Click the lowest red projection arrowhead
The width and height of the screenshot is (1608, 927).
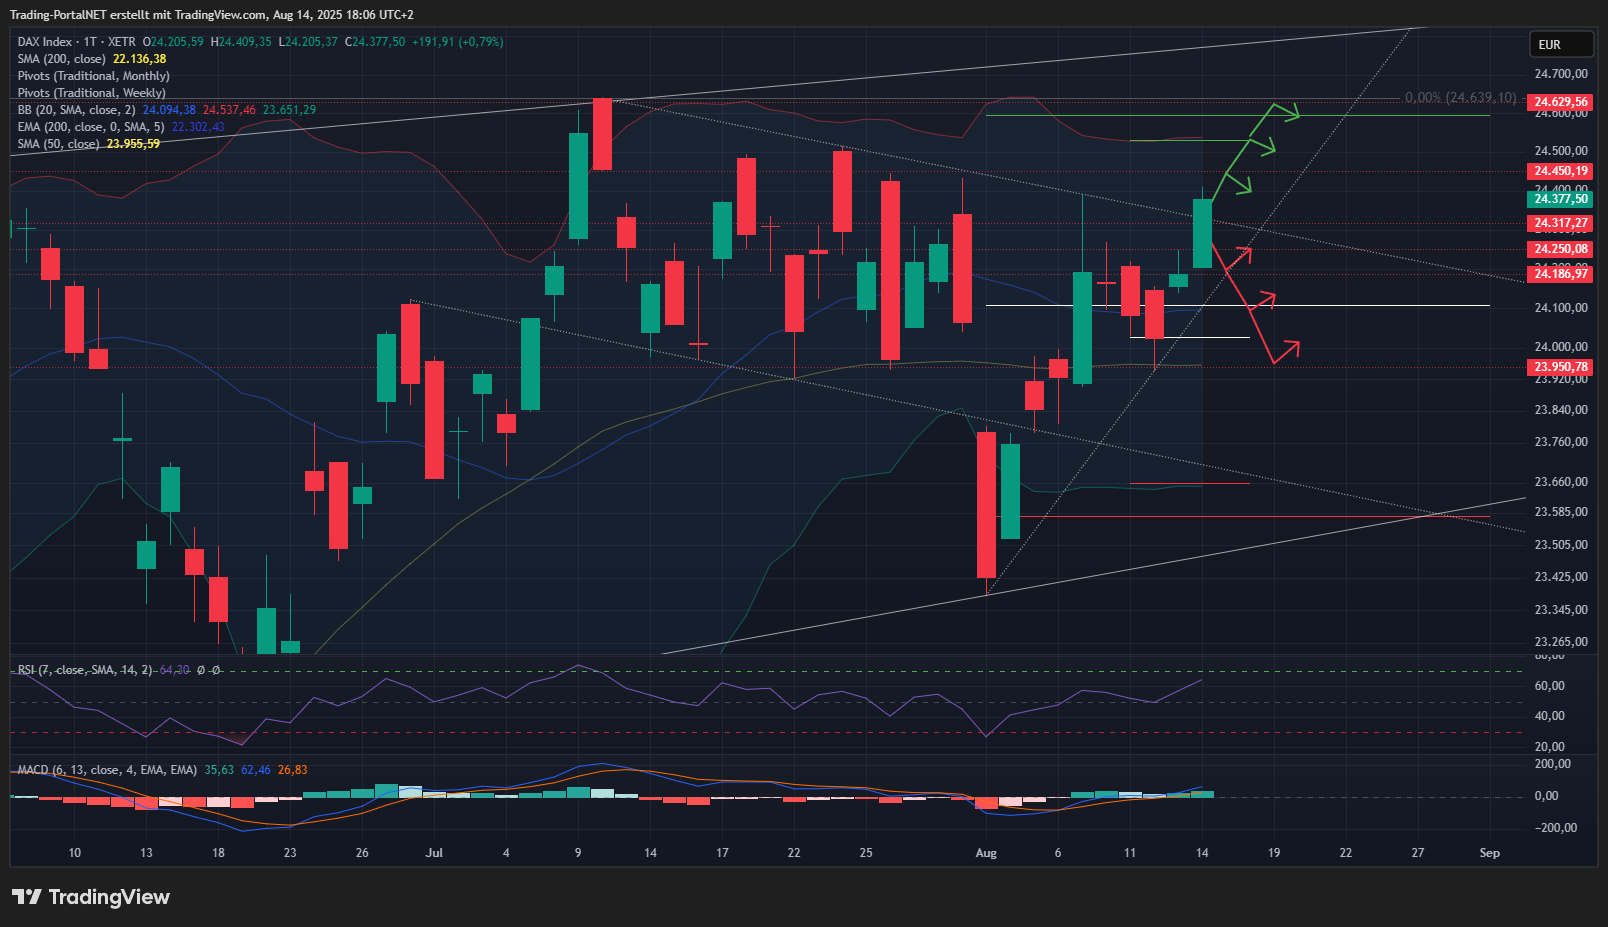(x=1289, y=349)
